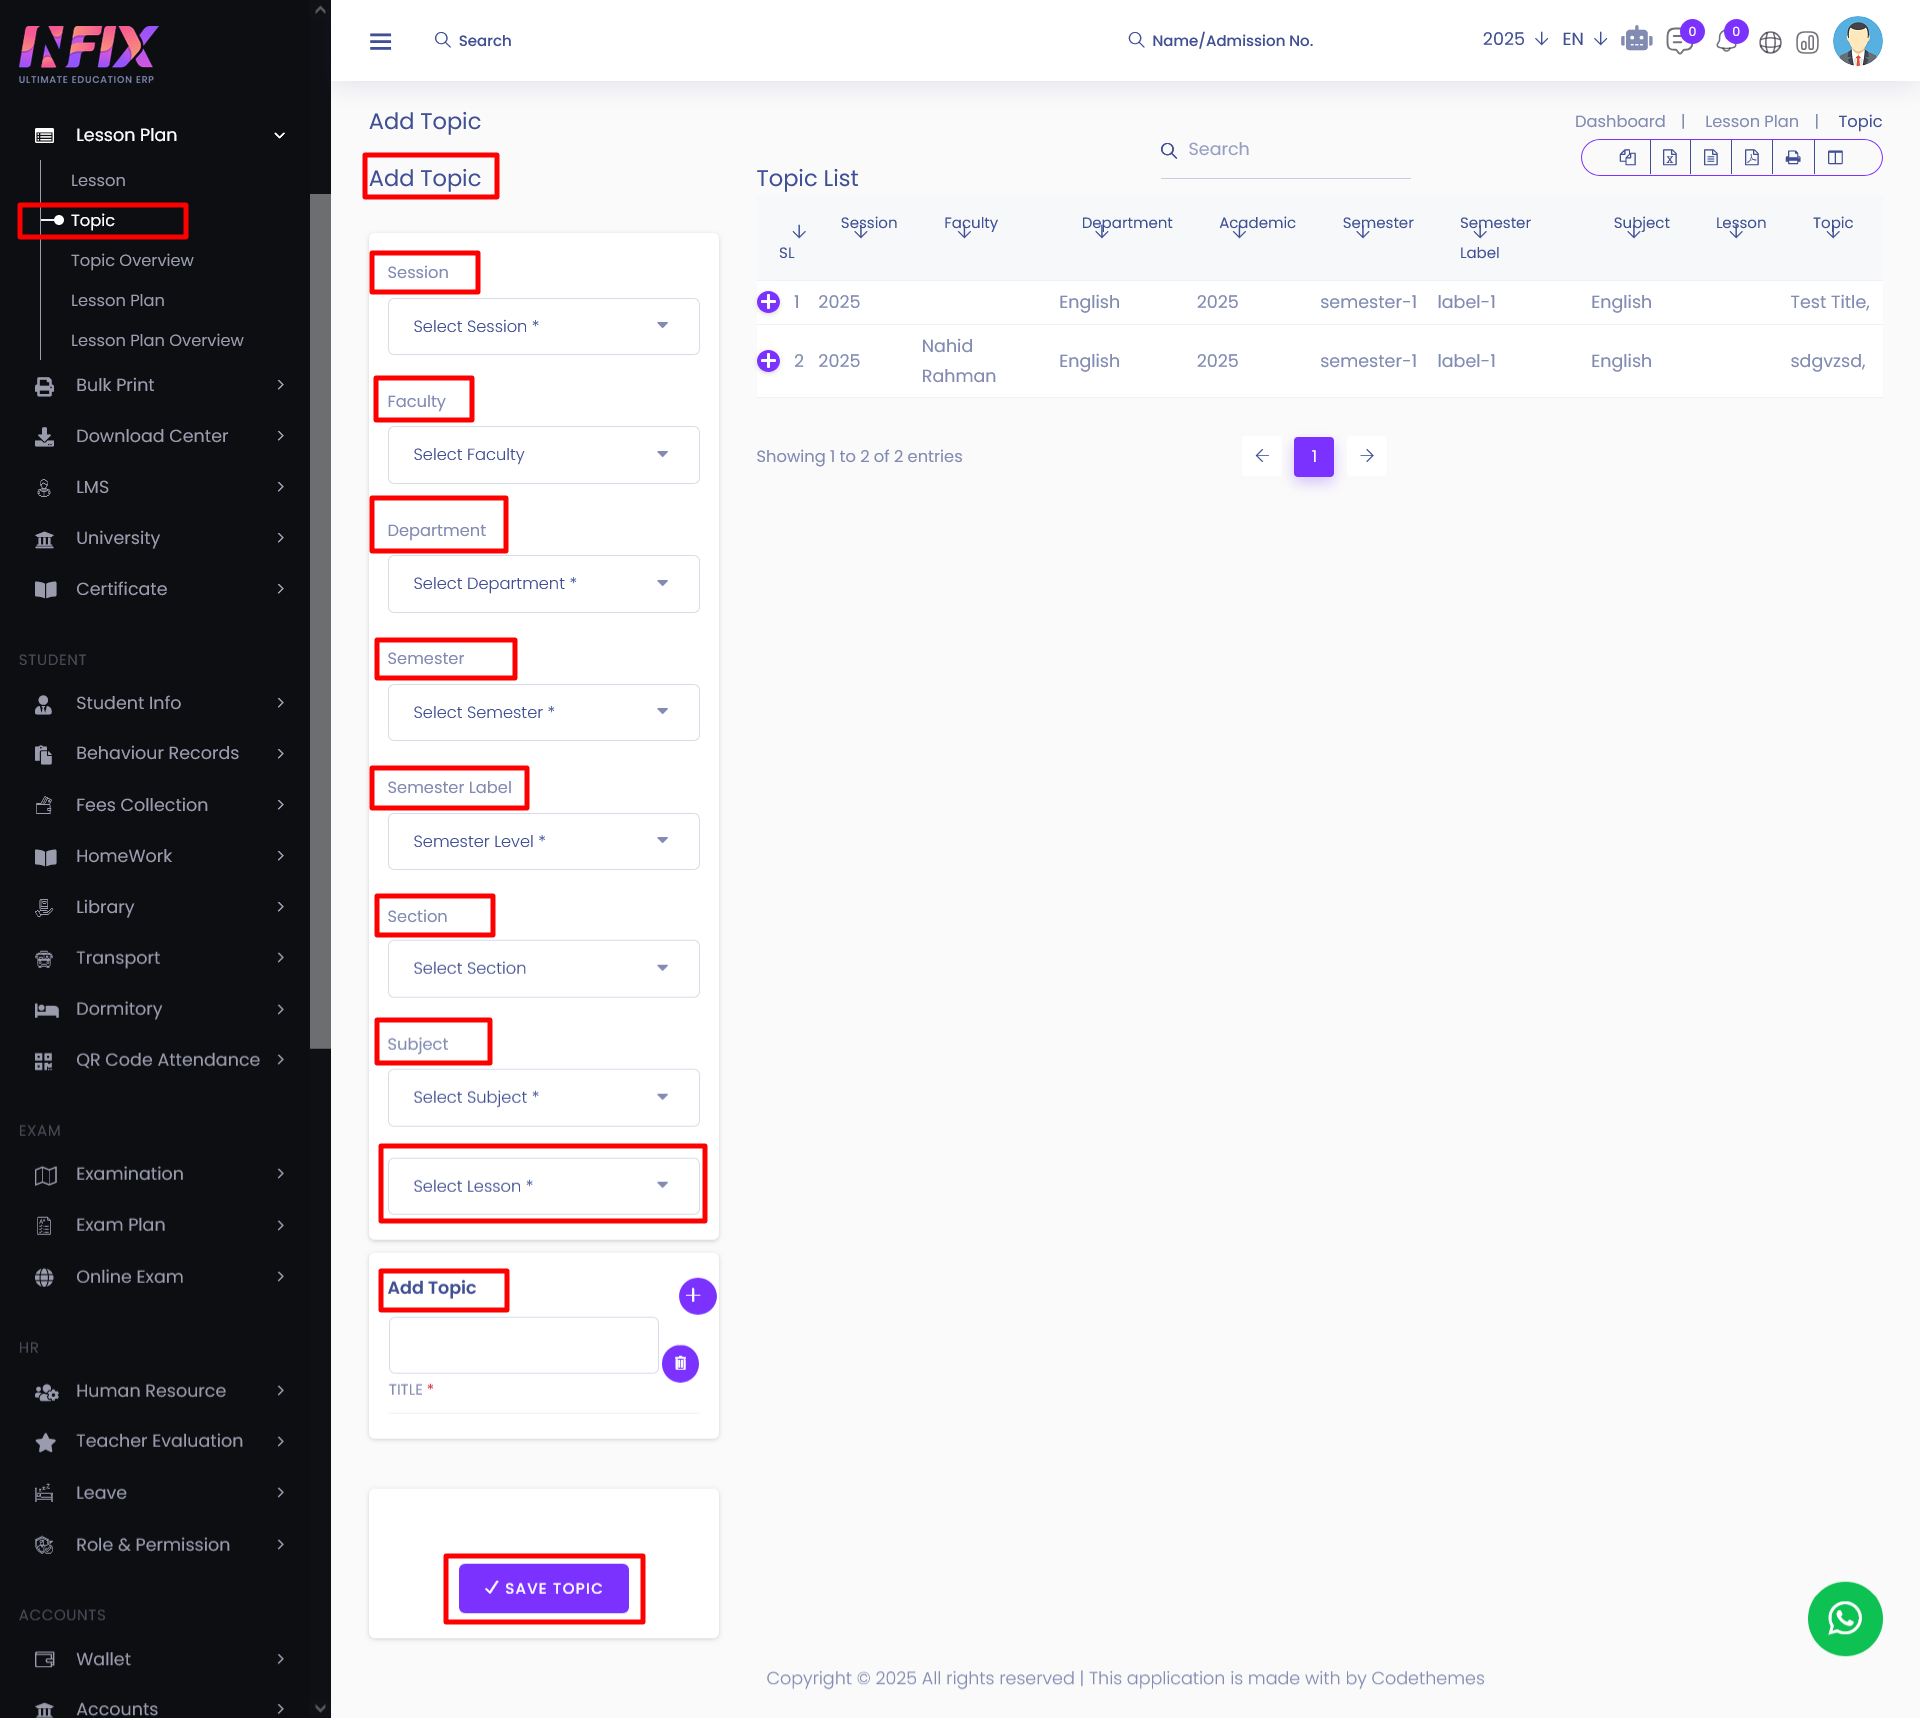
Task: Go to Dashboard via breadcrumb link
Action: (1619, 121)
